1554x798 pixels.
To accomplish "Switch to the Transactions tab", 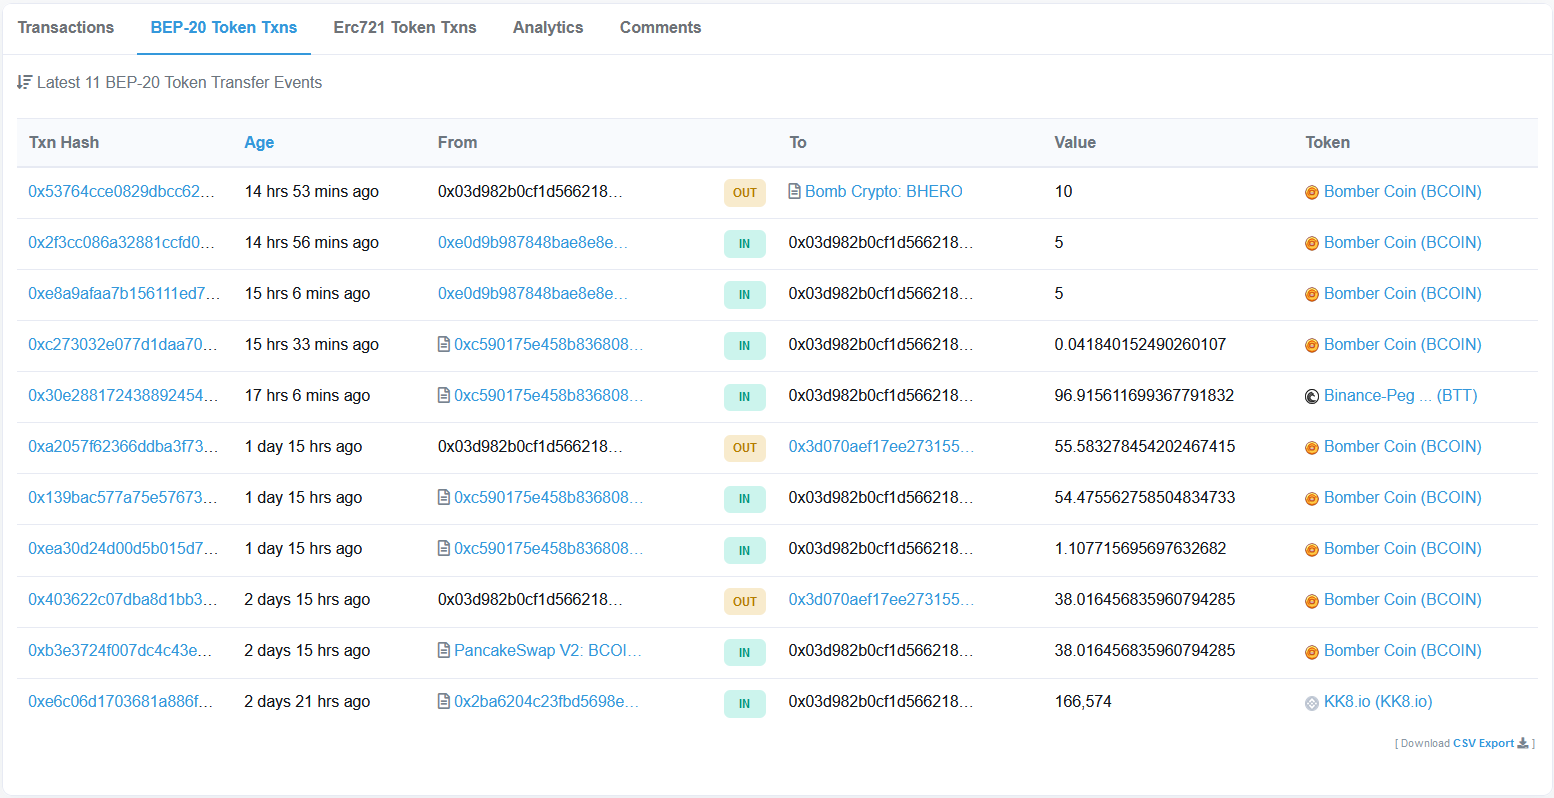I will pyautogui.click(x=66, y=27).
